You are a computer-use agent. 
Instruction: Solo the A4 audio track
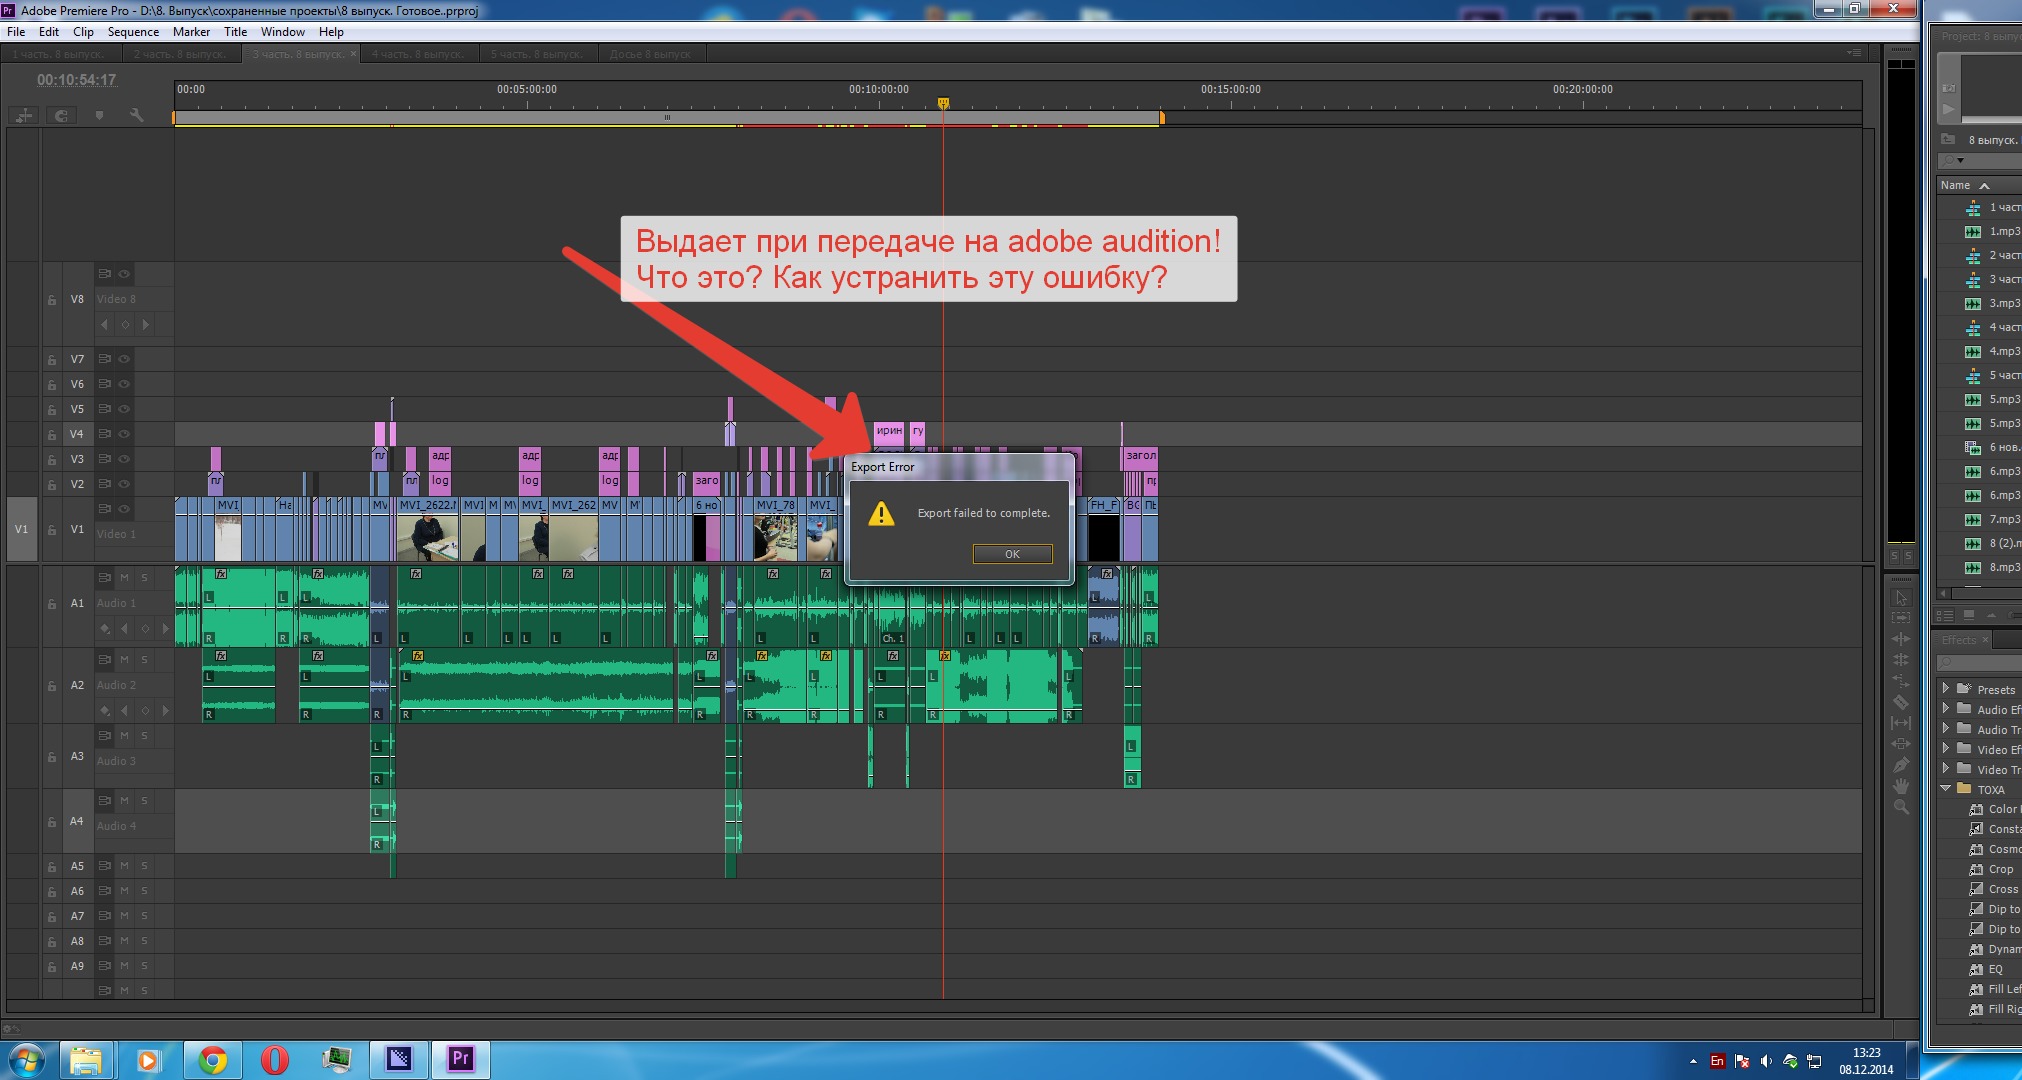coord(145,800)
